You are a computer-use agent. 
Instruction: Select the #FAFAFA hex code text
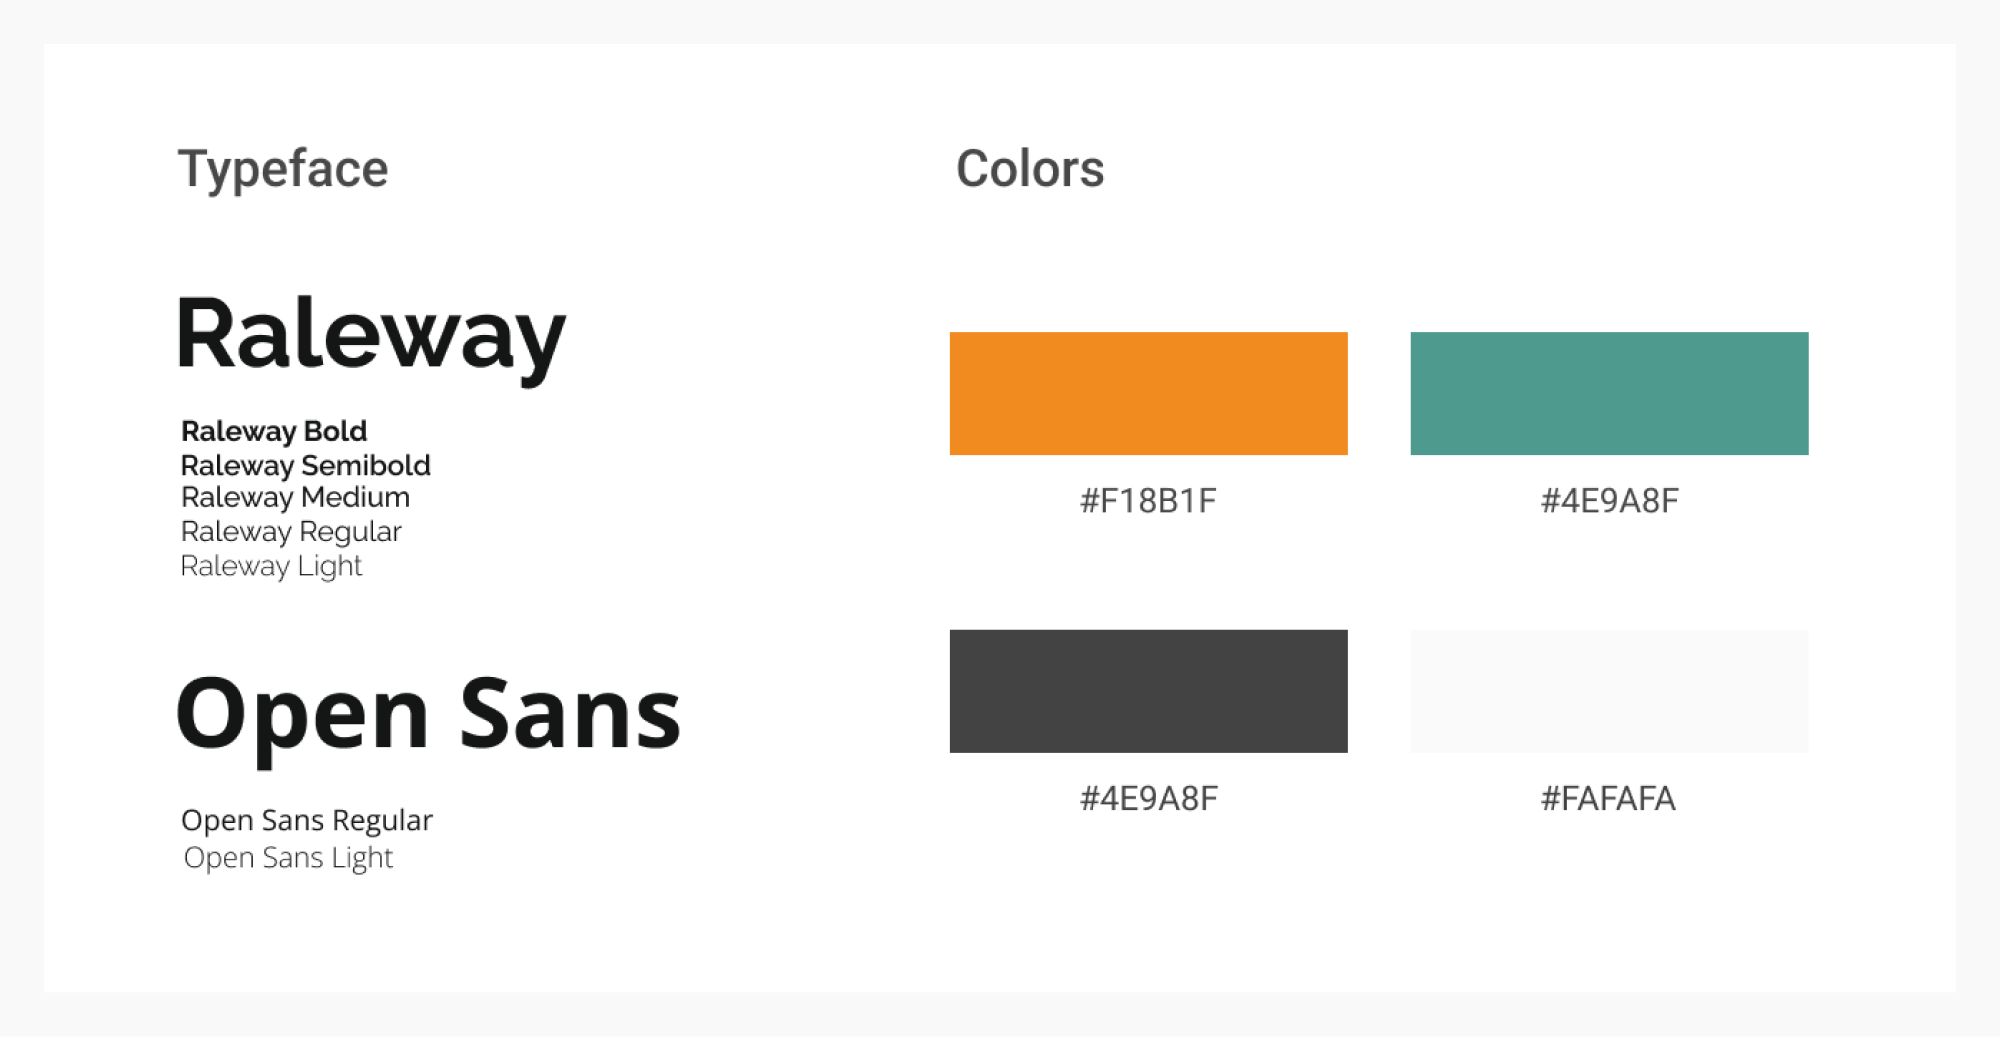tap(1608, 799)
